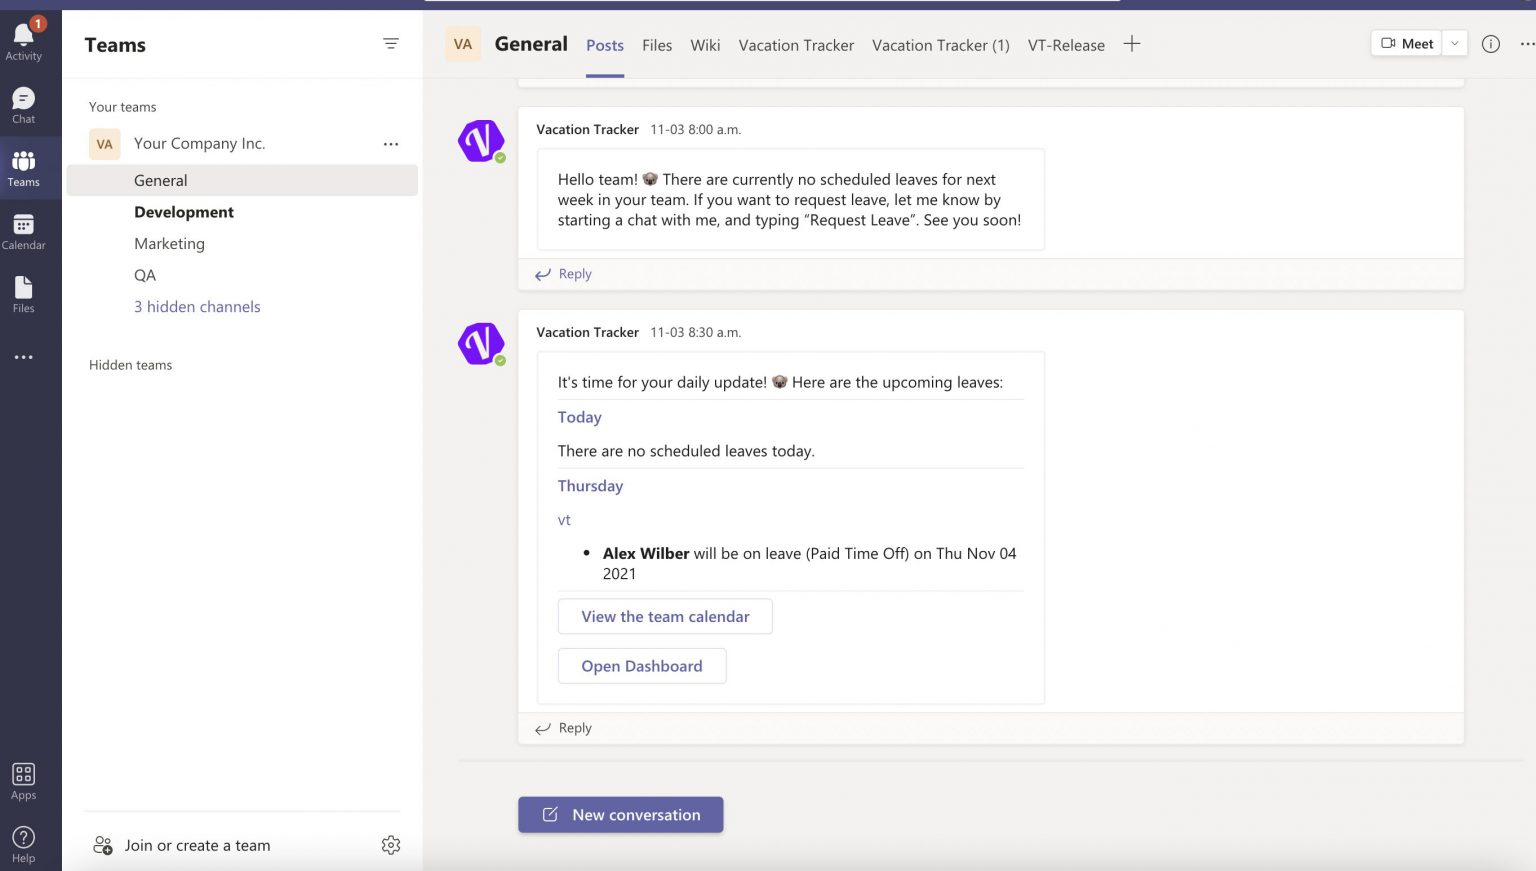Expand the 3 hidden channels list
The width and height of the screenshot is (1536, 871).
tap(197, 307)
